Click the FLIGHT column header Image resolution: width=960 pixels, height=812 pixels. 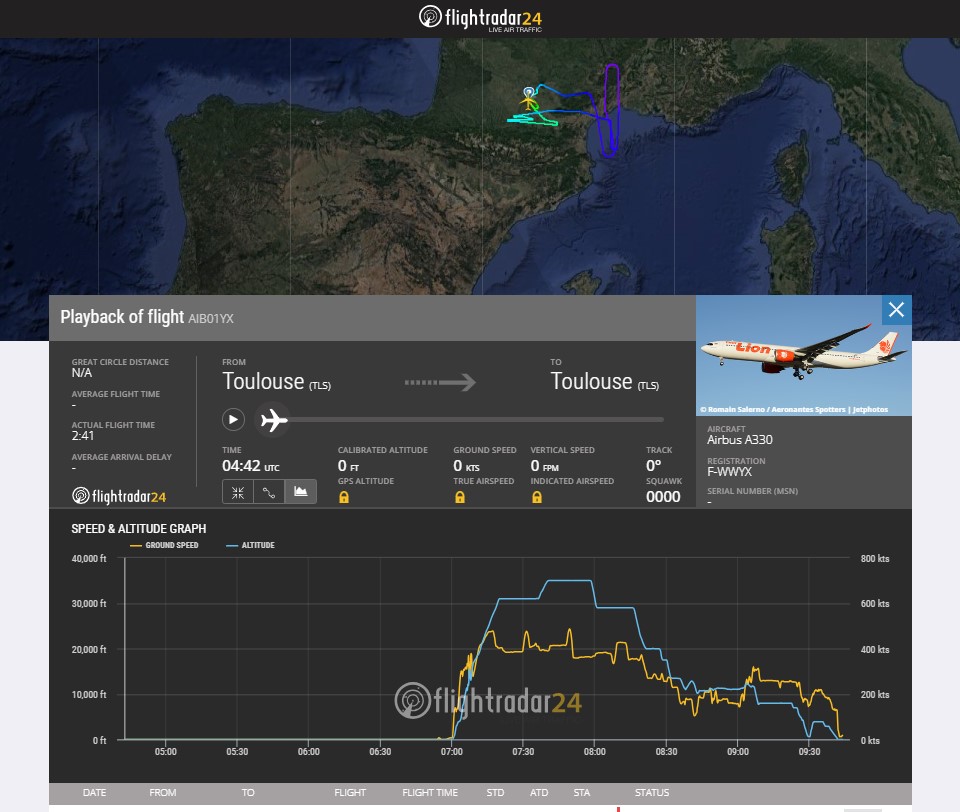point(350,792)
